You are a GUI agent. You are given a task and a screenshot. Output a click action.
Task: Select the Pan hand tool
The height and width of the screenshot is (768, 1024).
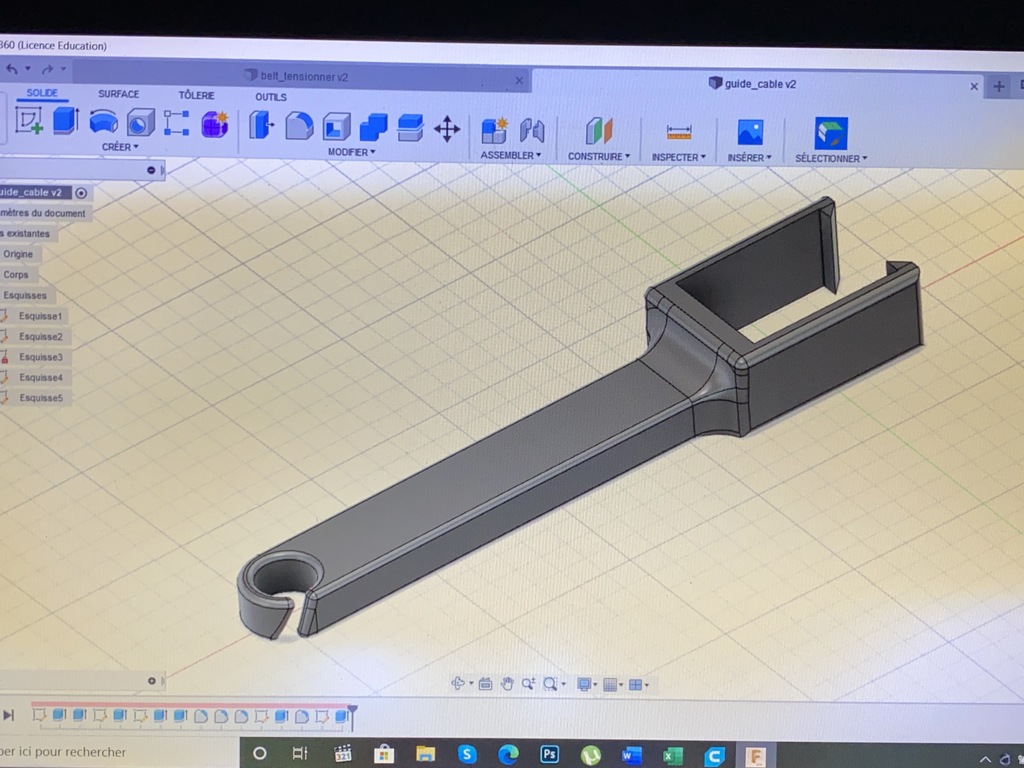(507, 684)
